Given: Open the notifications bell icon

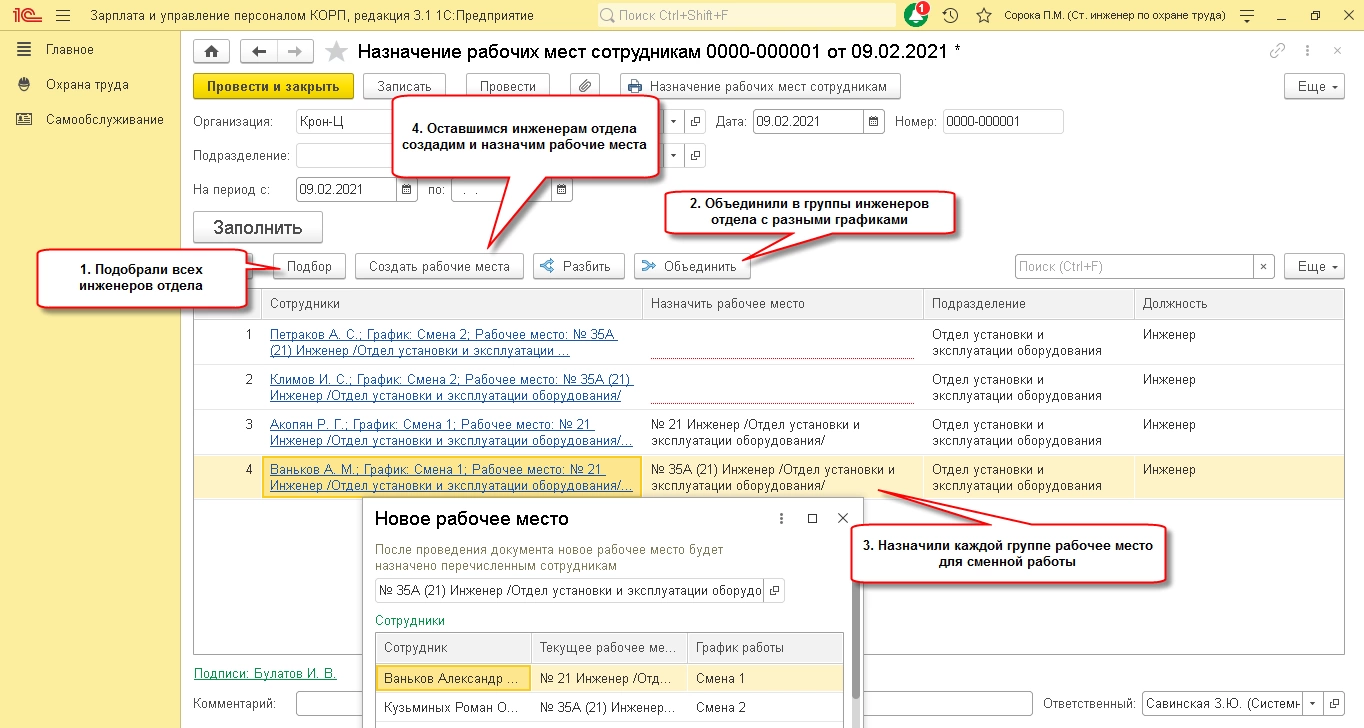Looking at the screenshot, I should [915, 16].
